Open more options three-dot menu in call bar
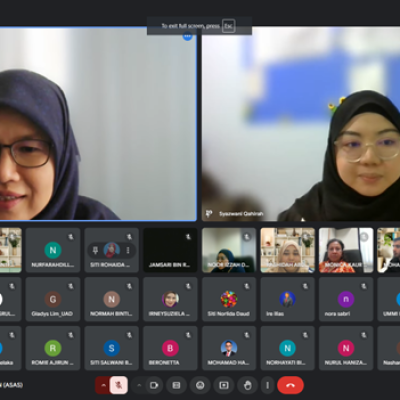Image resolution: width=400 pixels, height=400 pixels. [x=267, y=385]
